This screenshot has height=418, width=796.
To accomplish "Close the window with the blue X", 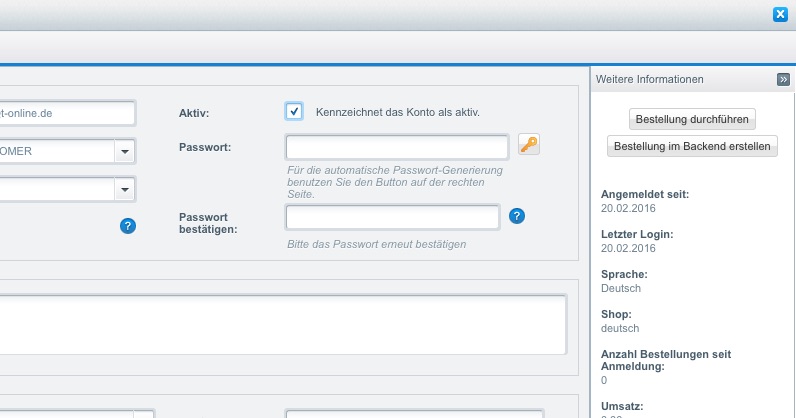I will 781,14.
